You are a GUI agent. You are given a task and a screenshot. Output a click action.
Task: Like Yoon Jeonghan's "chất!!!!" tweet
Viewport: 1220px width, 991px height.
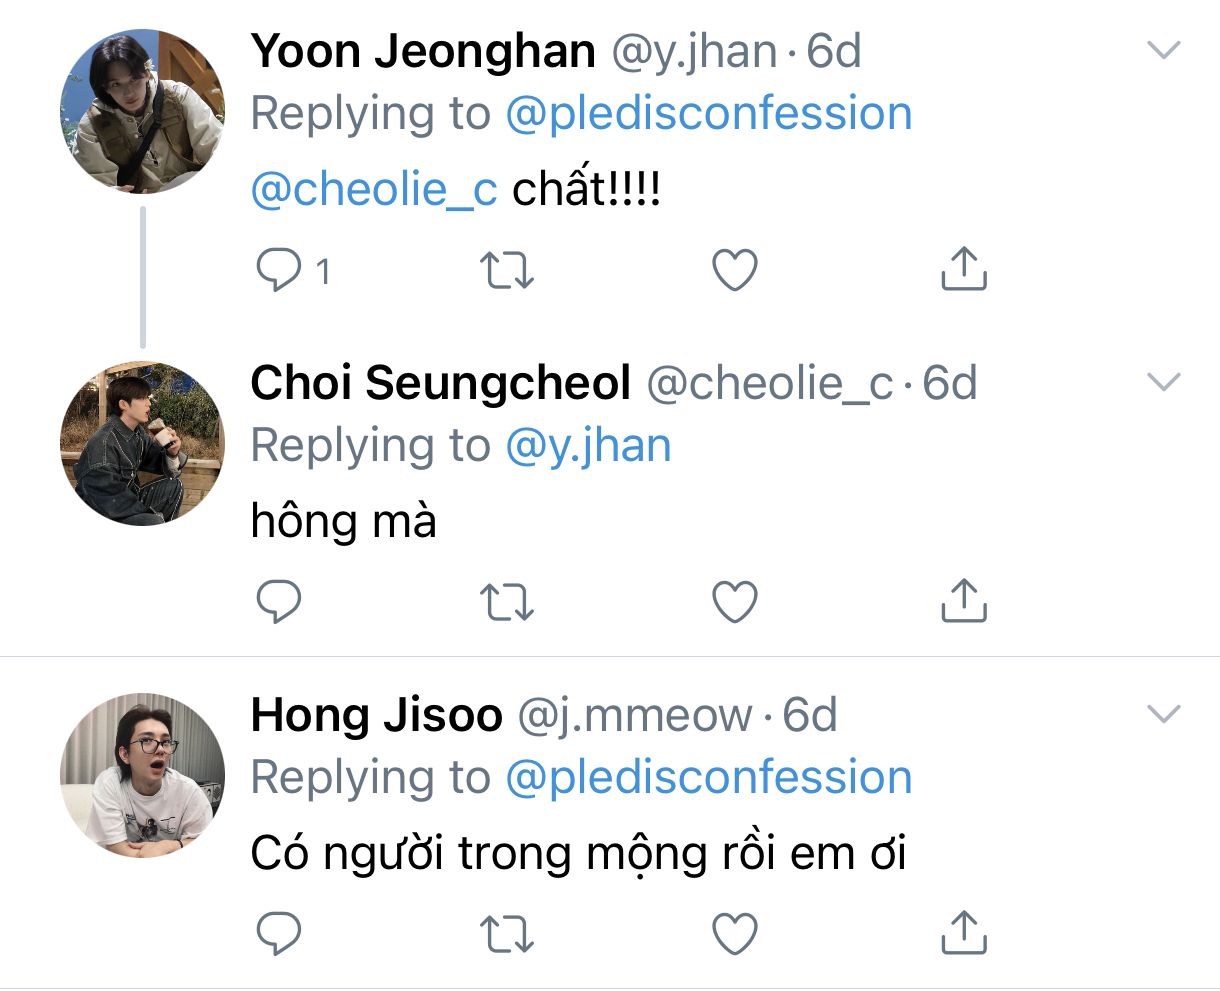[x=735, y=270]
